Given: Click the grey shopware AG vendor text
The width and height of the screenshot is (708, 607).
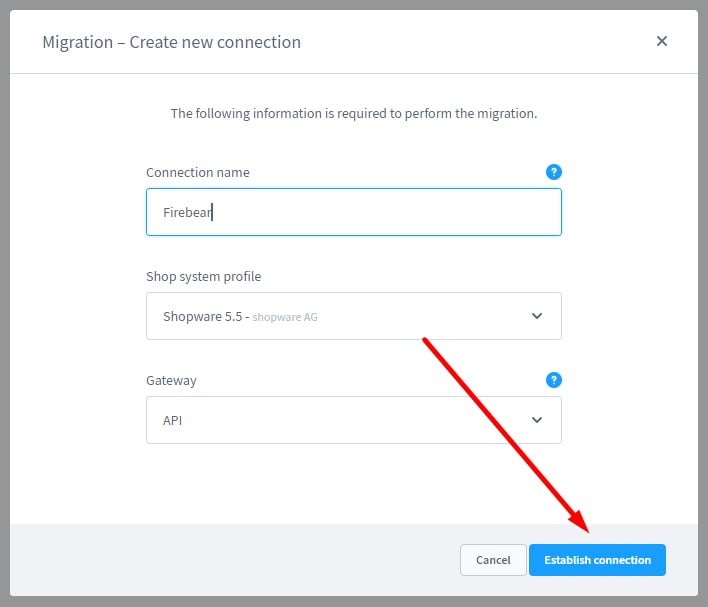Looking at the screenshot, I should [285, 317].
